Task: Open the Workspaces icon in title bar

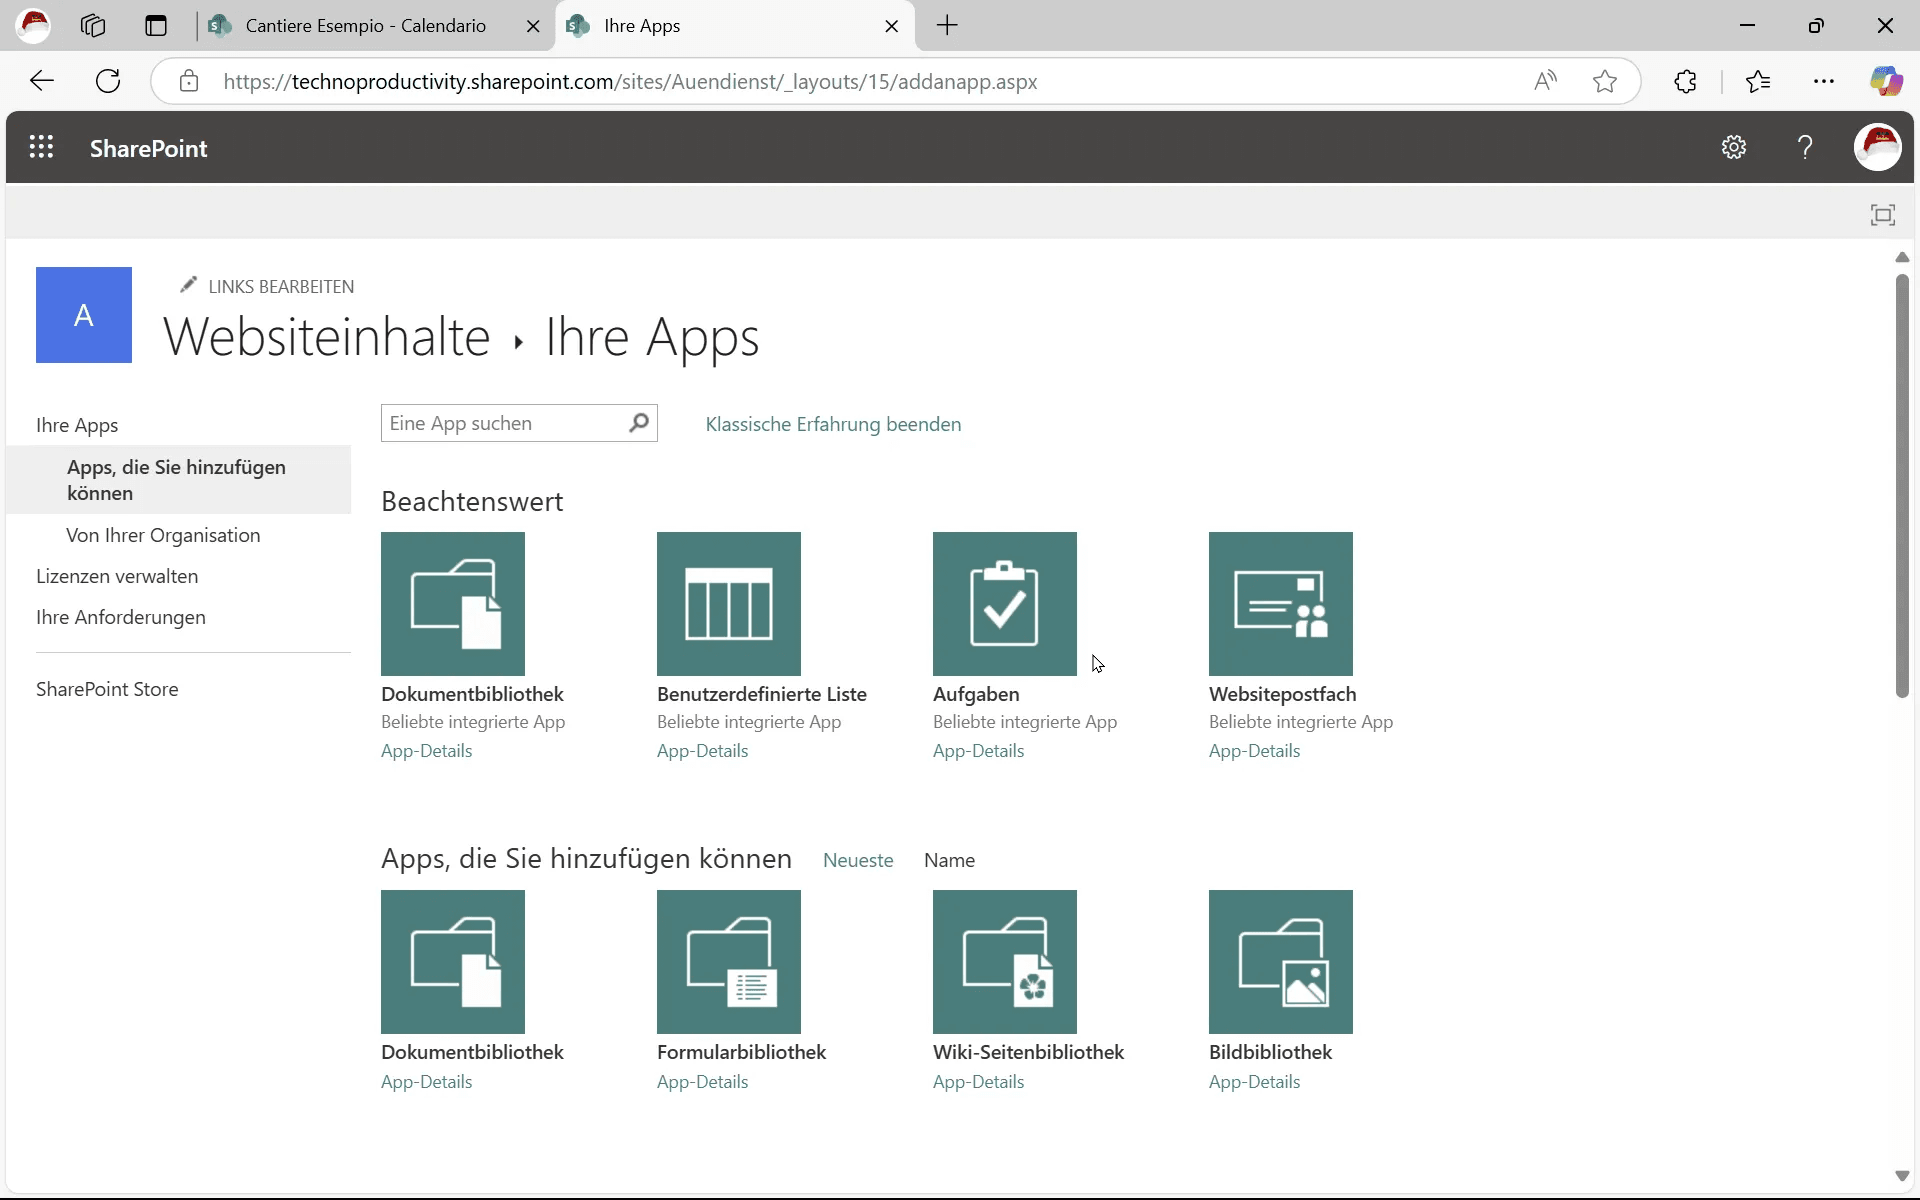Action: 93,26
